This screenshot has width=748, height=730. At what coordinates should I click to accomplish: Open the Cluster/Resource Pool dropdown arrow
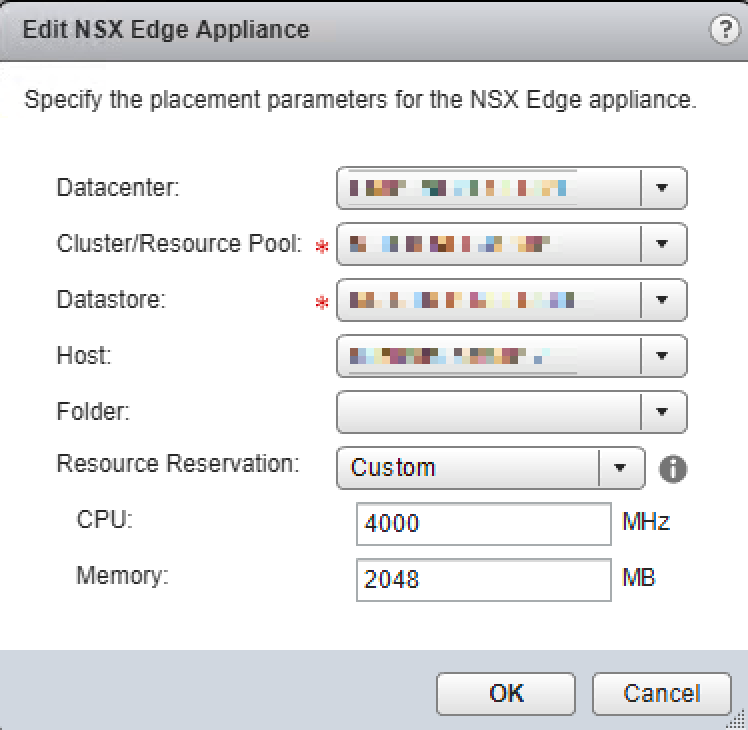[x=663, y=243]
